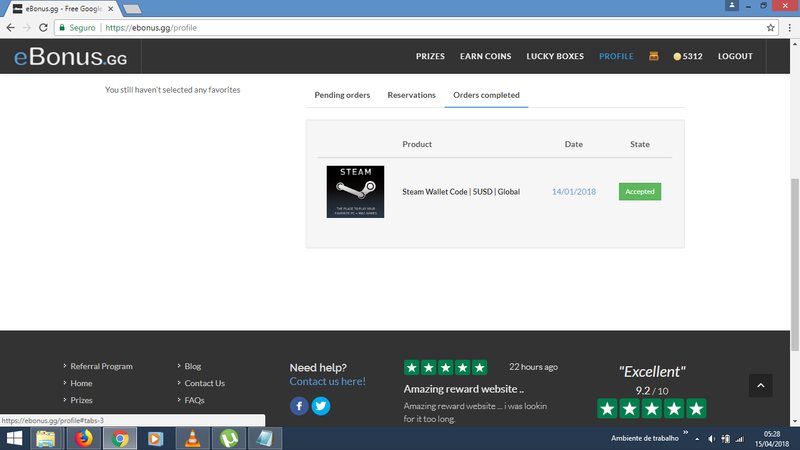Click the green Accepted state button

coord(640,191)
